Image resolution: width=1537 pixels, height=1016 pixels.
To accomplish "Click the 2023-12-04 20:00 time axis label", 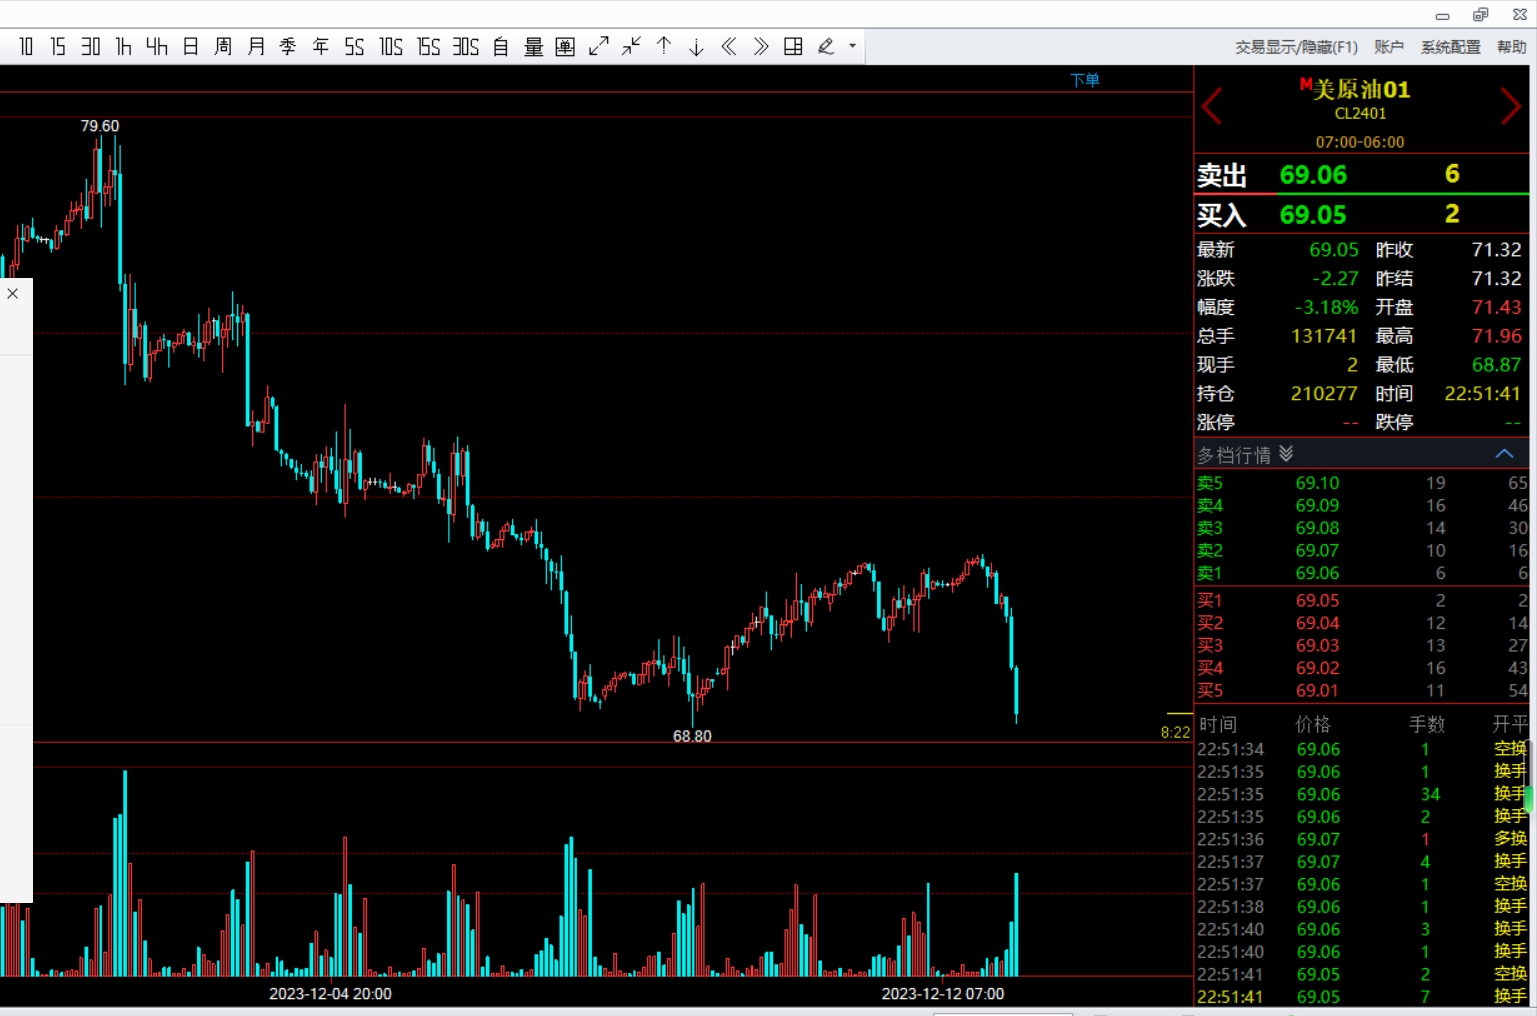I will pyautogui.click(x=330, y=994).
